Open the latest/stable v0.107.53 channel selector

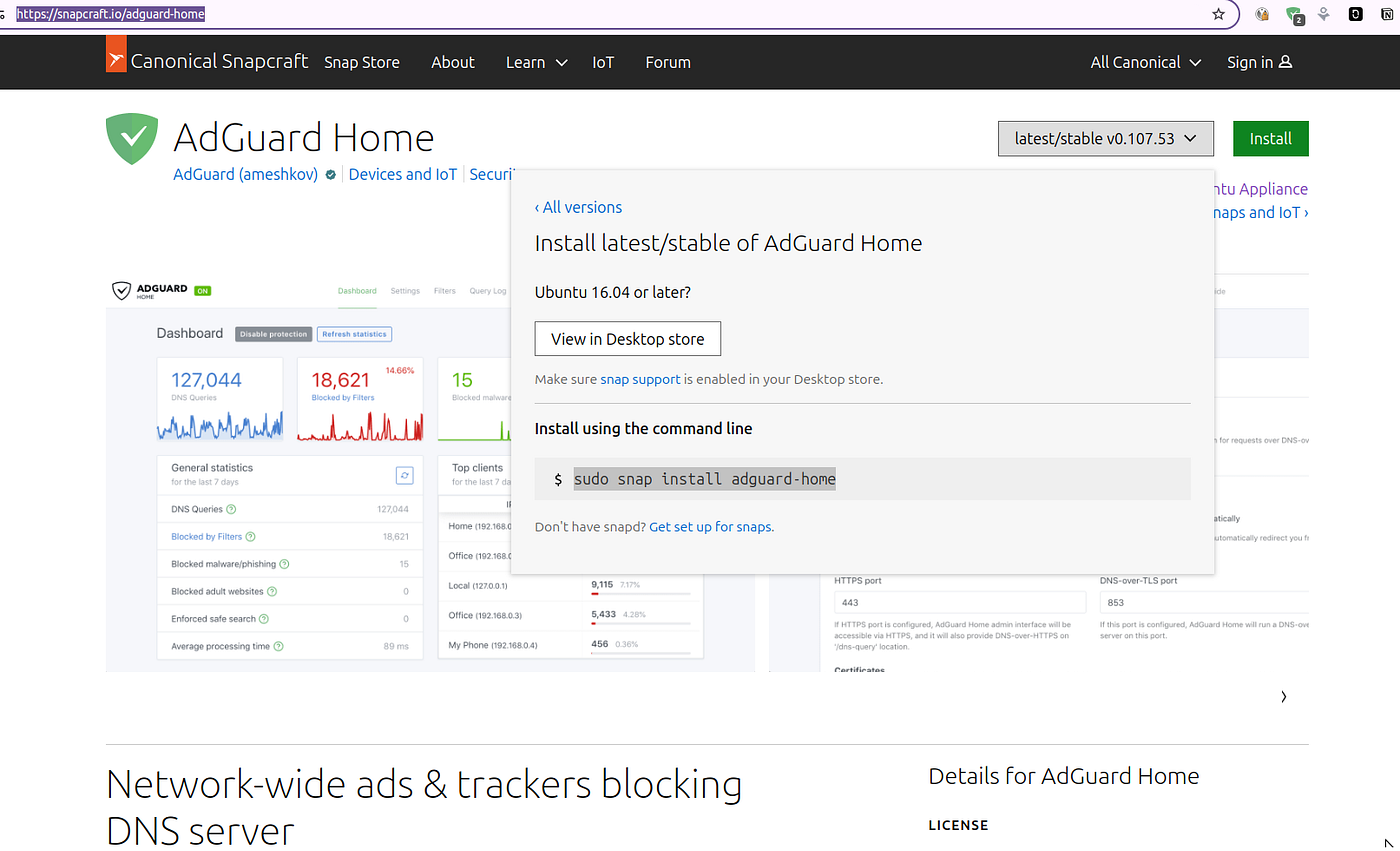[x=1105, y=138]
